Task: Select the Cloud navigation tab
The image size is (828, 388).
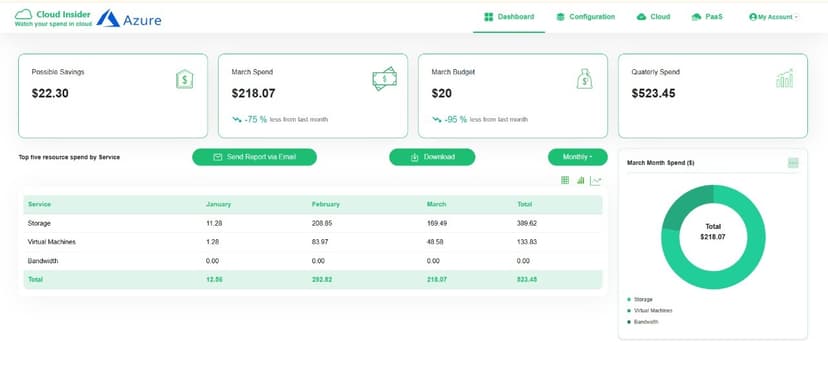Action: 653,17
